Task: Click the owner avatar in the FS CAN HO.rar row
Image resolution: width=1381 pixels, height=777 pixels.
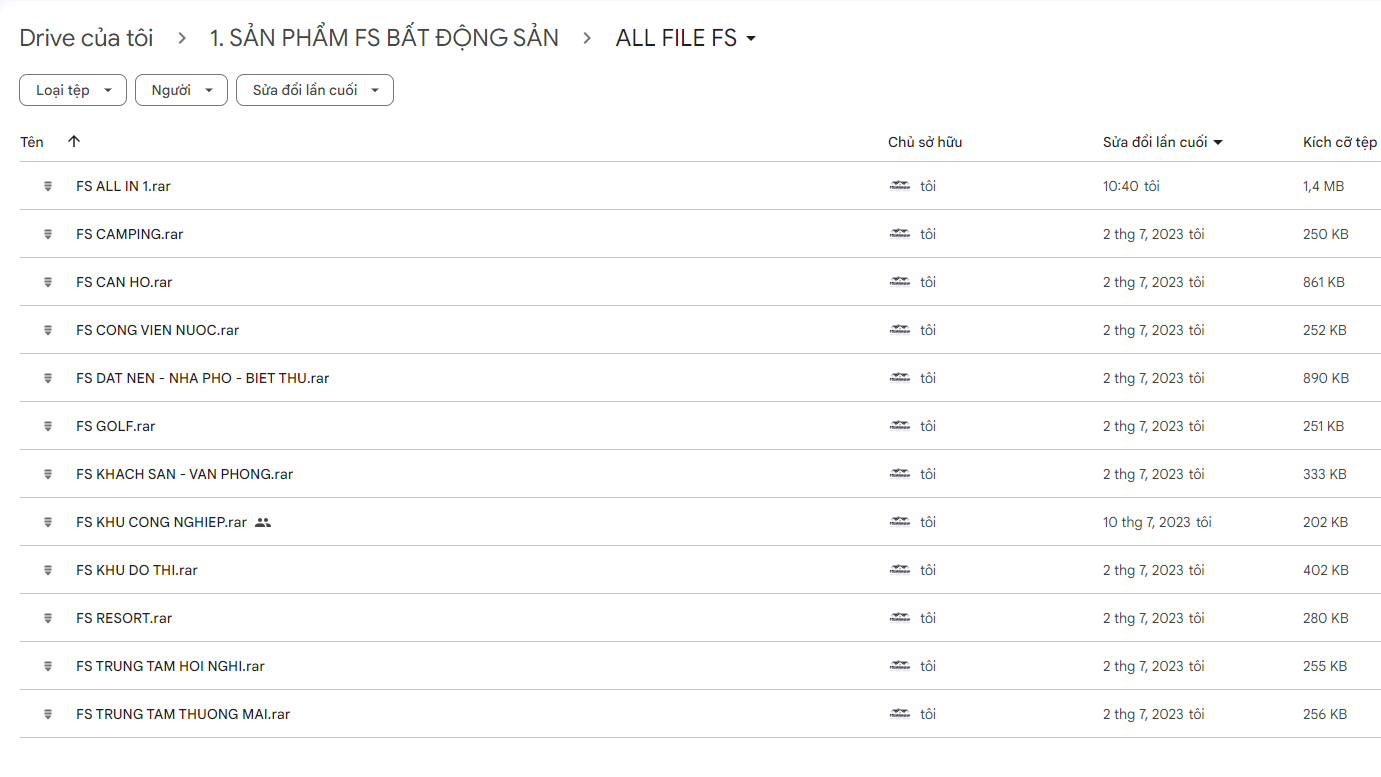Action: click(x=900, y=282)
